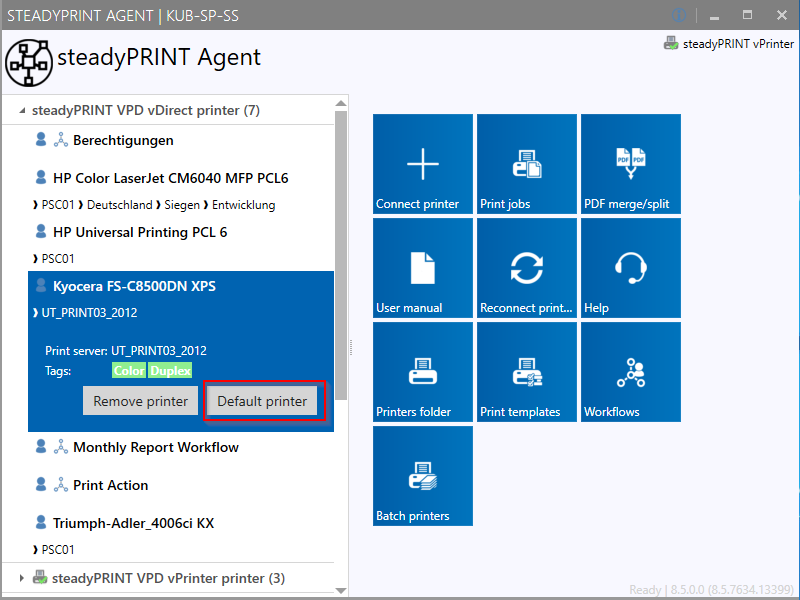Click the workflow icon beside Monthly Report Workflow

[61, 446]
